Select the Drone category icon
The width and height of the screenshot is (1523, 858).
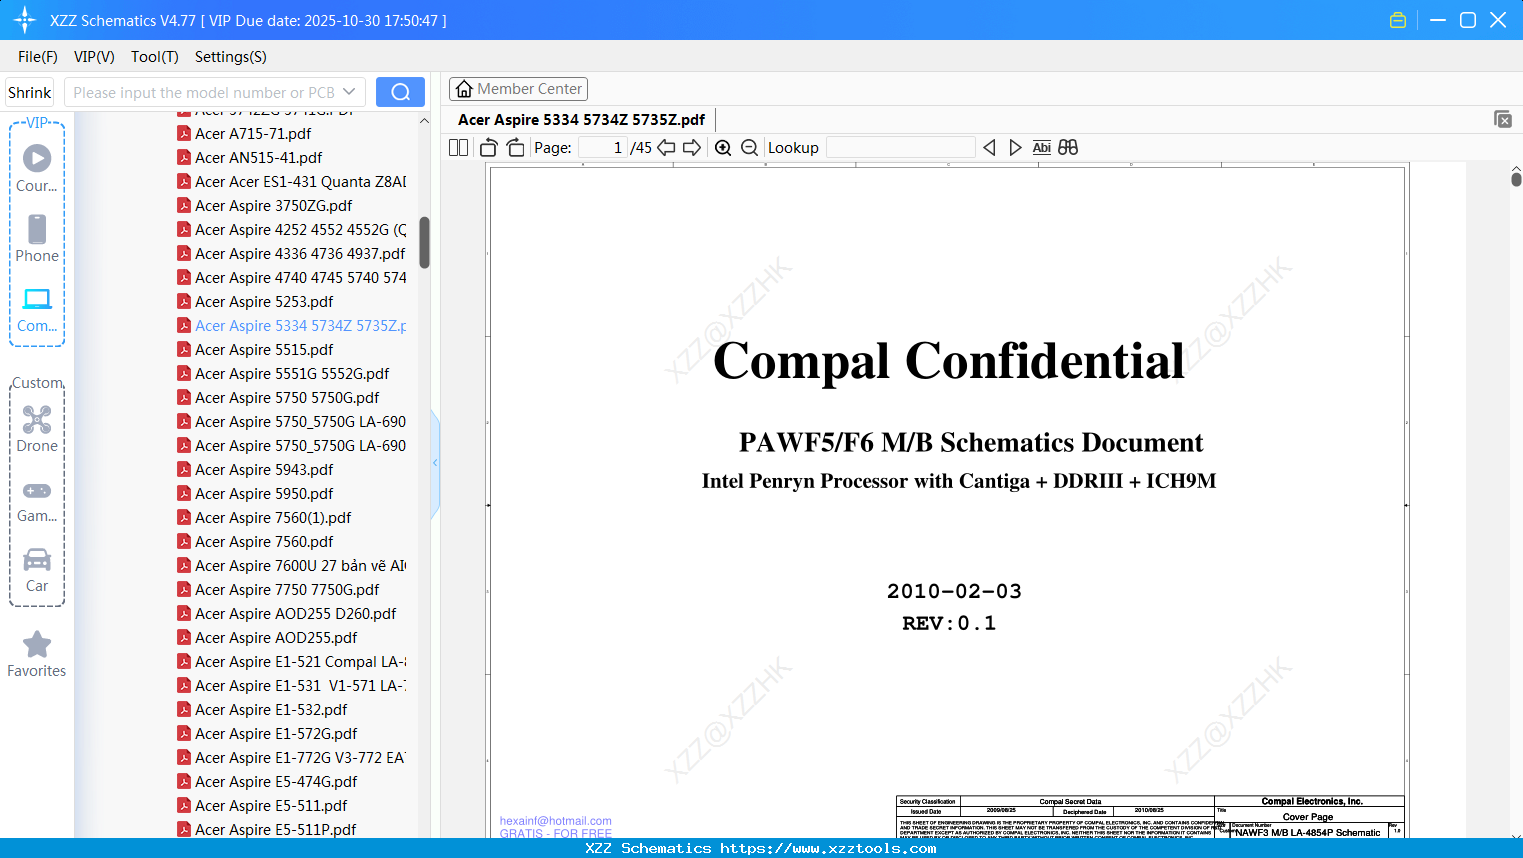point(37,419)
